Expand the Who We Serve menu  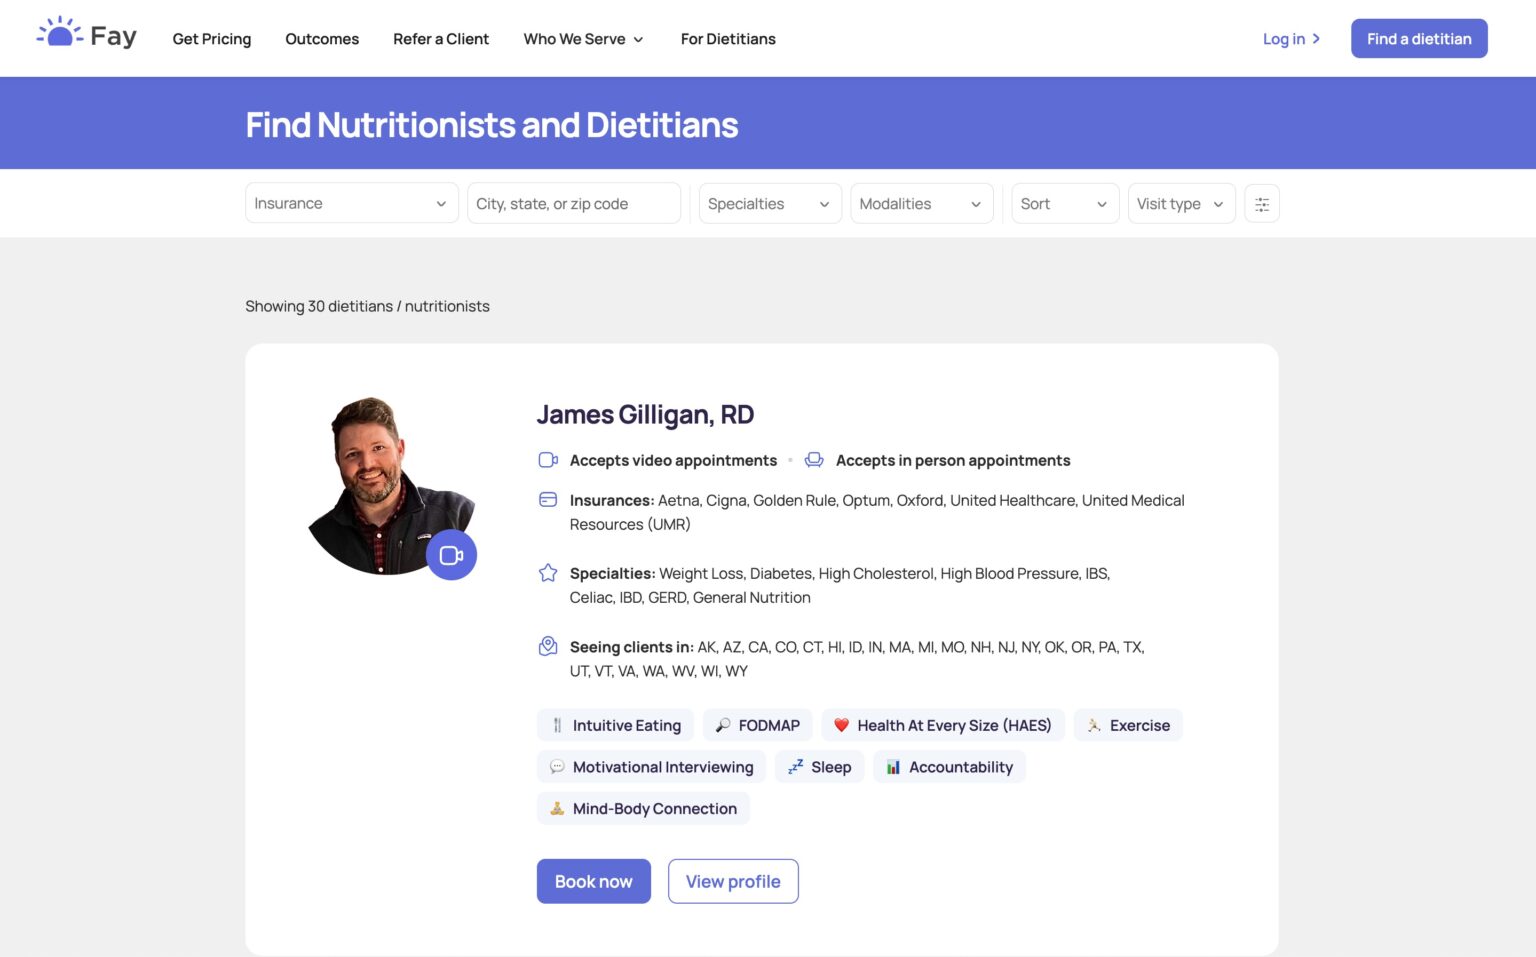(x=583, y=39)
